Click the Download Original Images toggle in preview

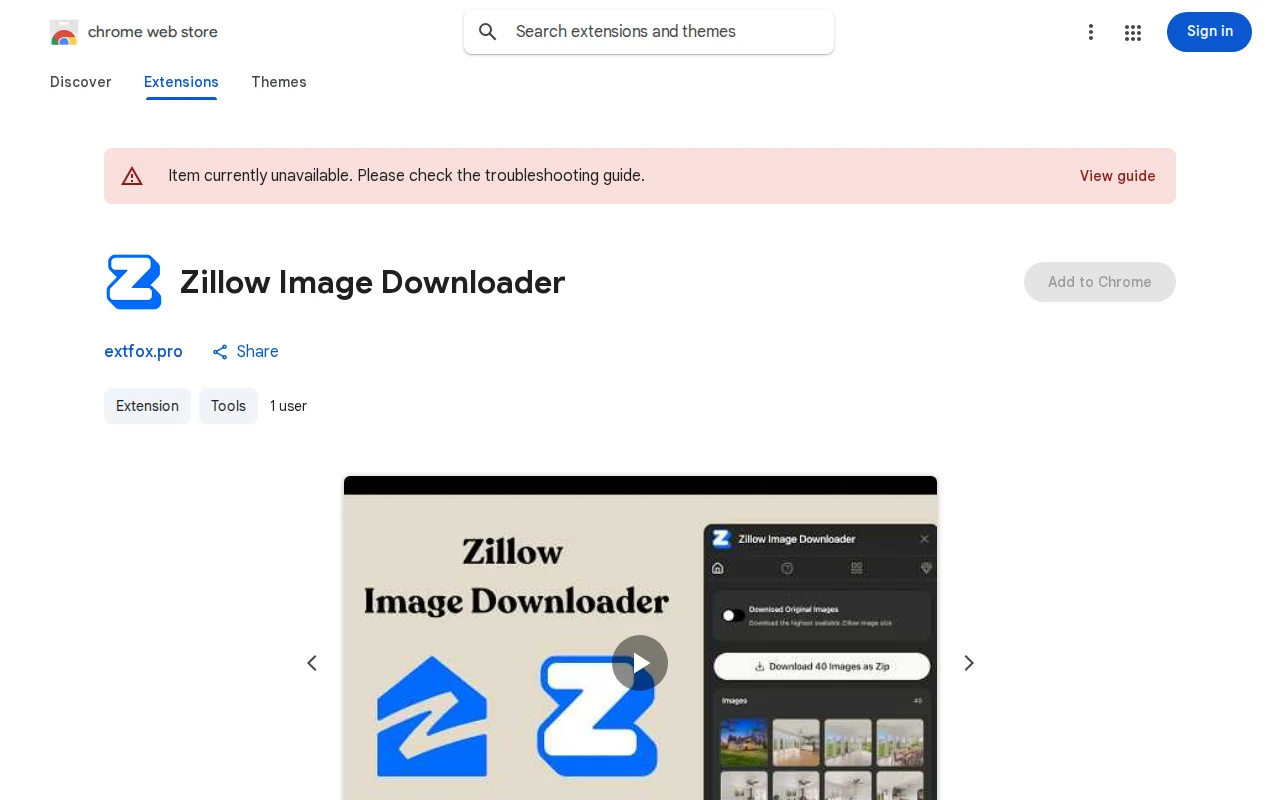point(733,615)
